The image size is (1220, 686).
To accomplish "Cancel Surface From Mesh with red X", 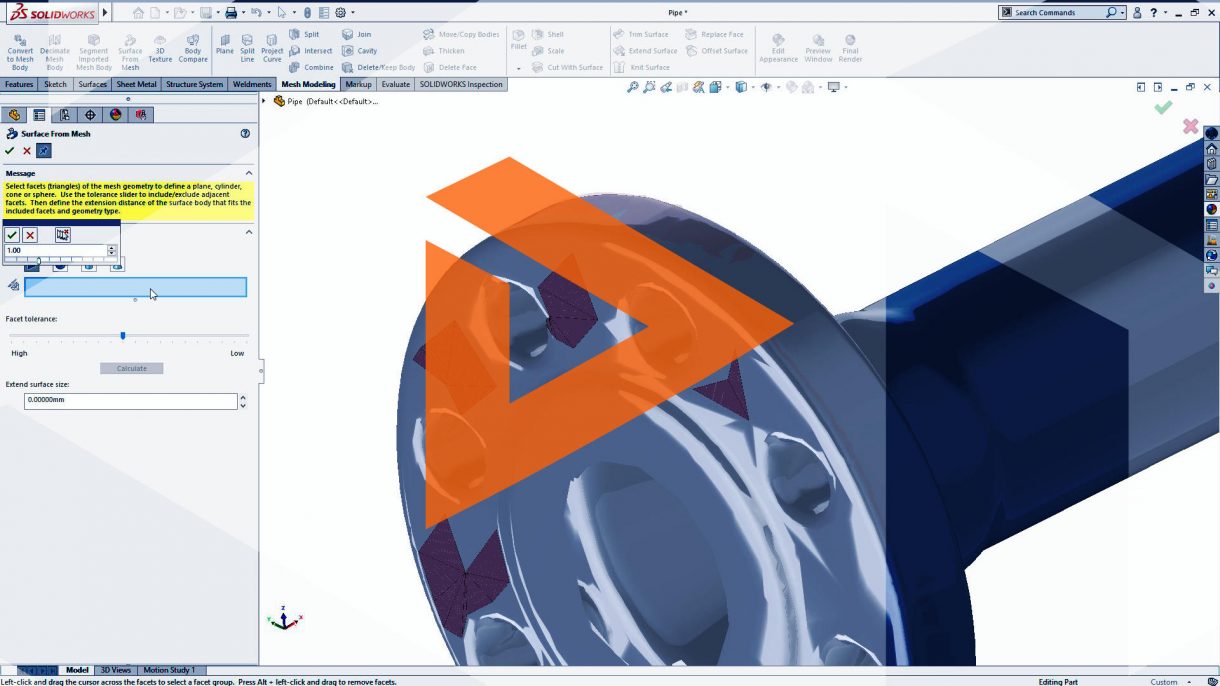I will click(27, 151).
